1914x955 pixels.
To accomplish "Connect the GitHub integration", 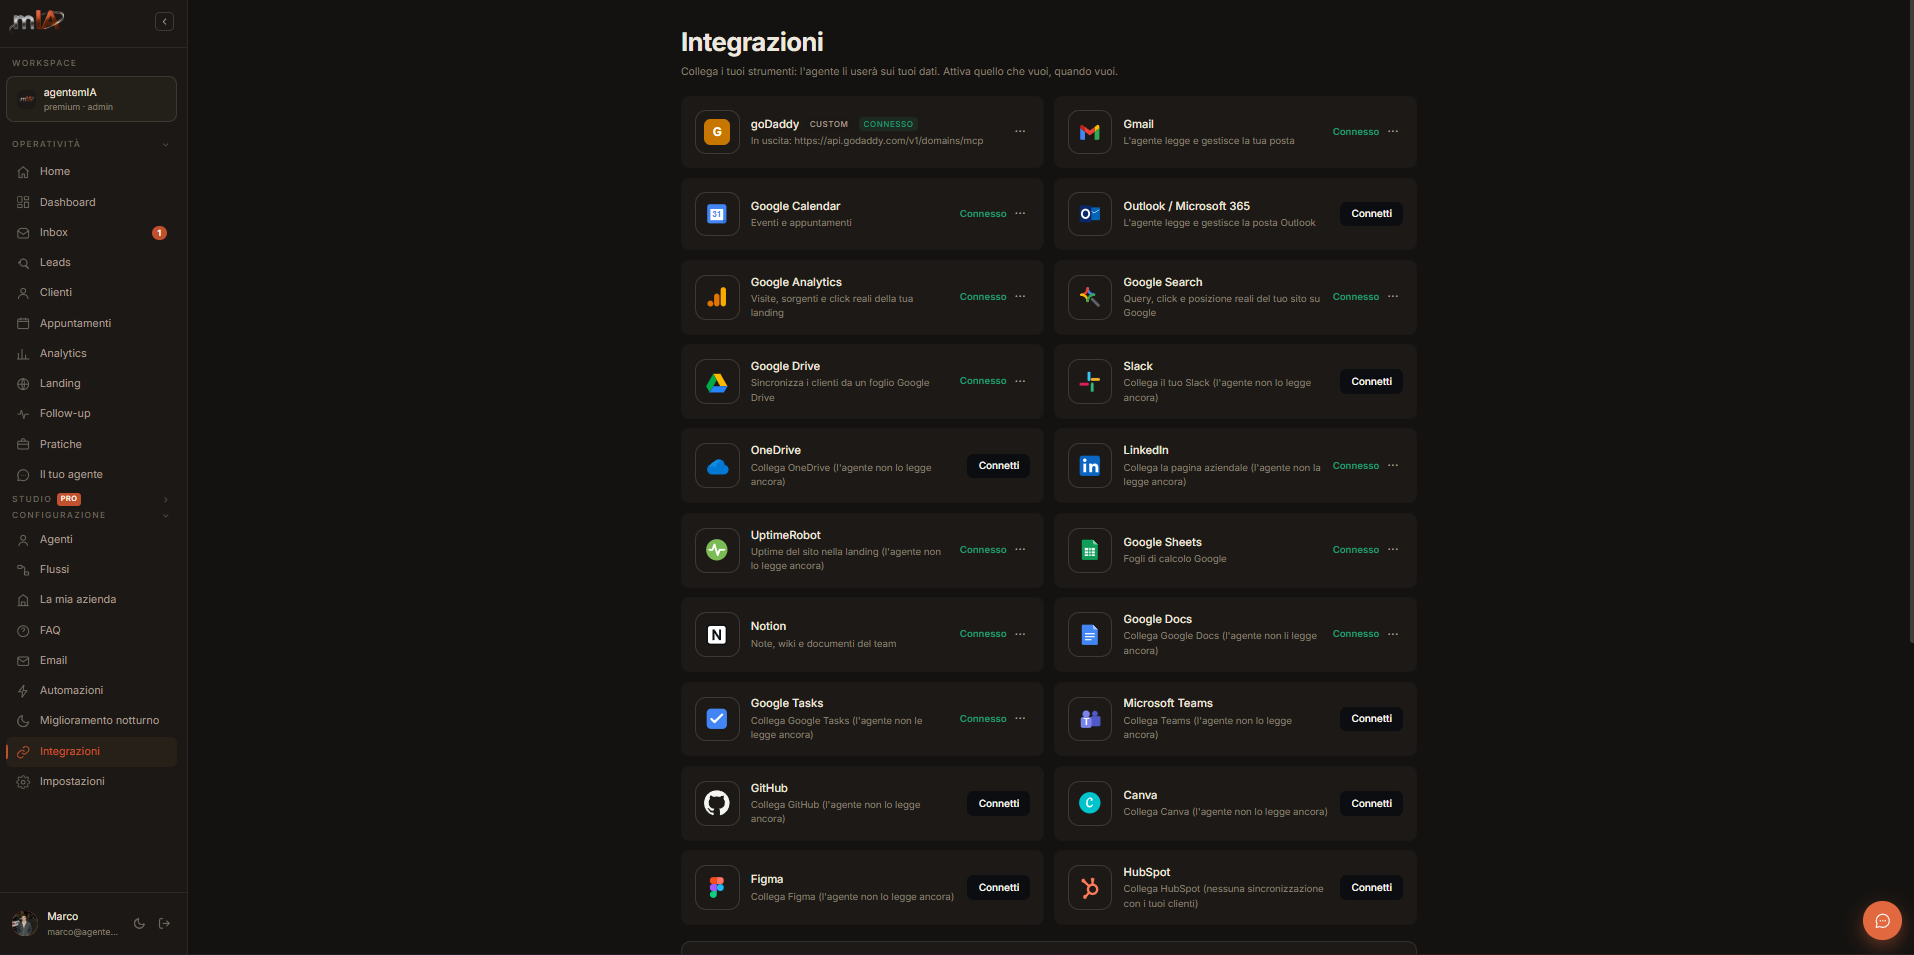I will point(998,803).
